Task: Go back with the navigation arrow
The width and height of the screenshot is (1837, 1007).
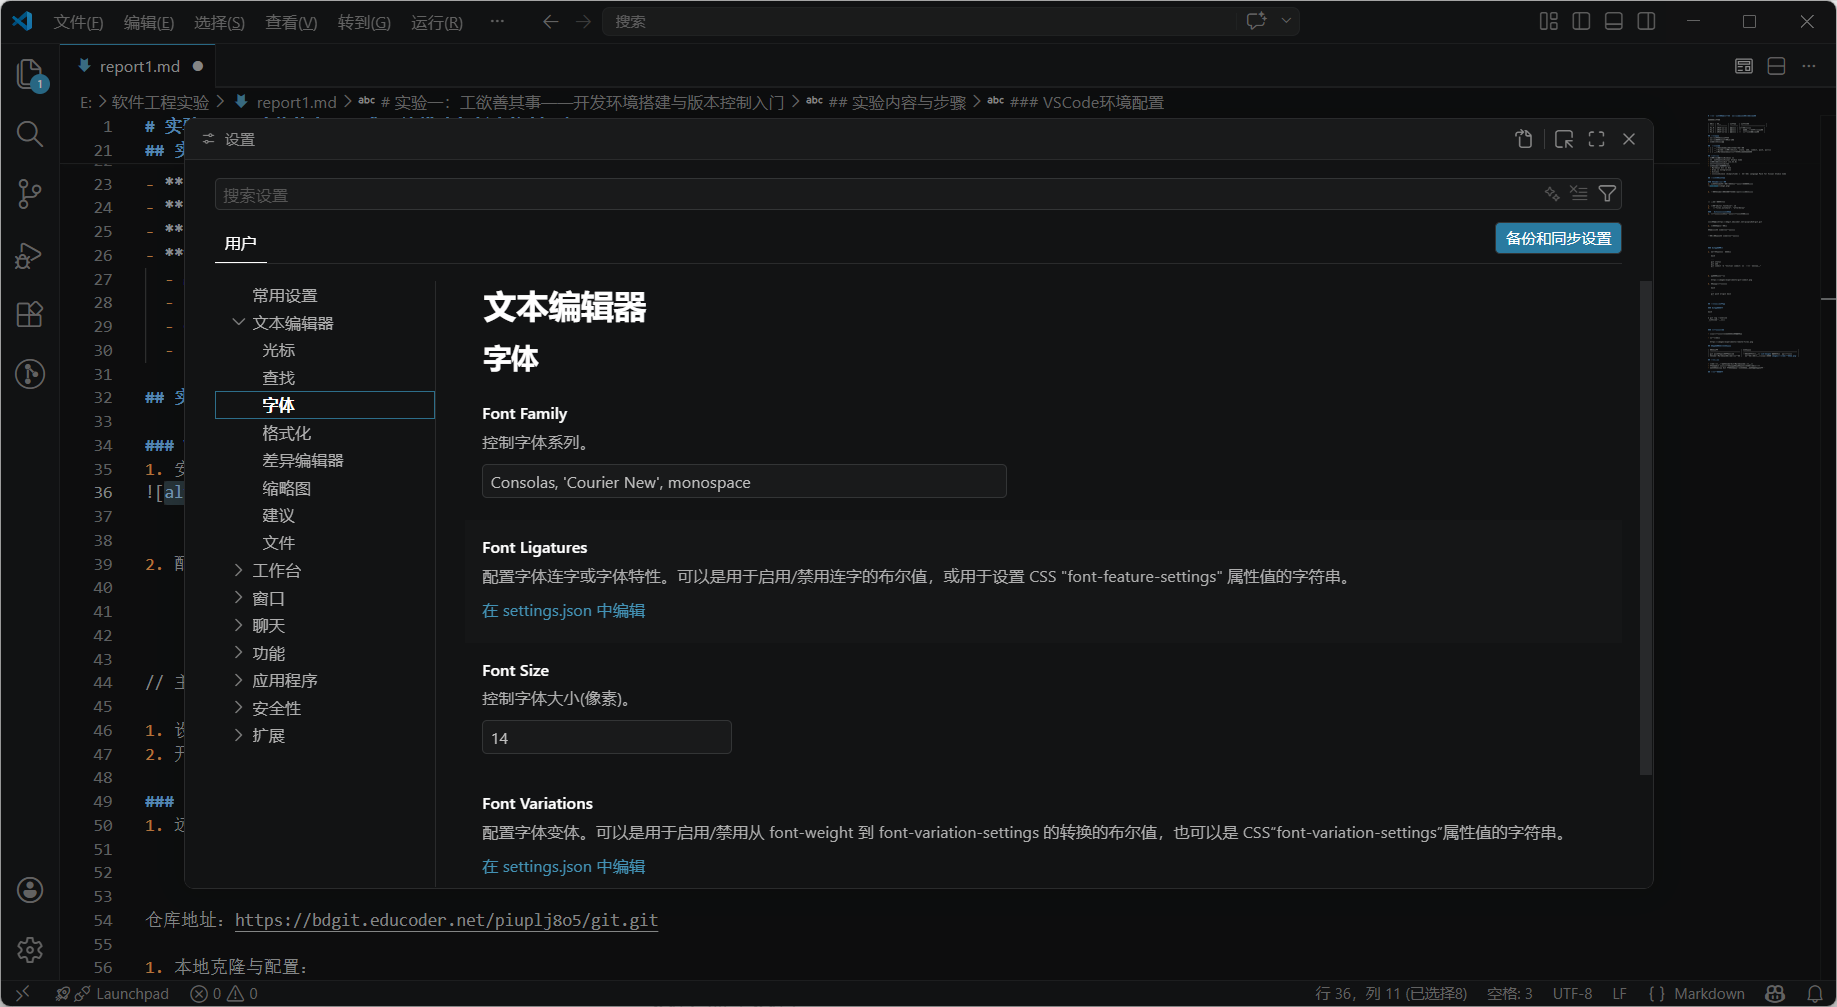Action: [x=550, y=21]
